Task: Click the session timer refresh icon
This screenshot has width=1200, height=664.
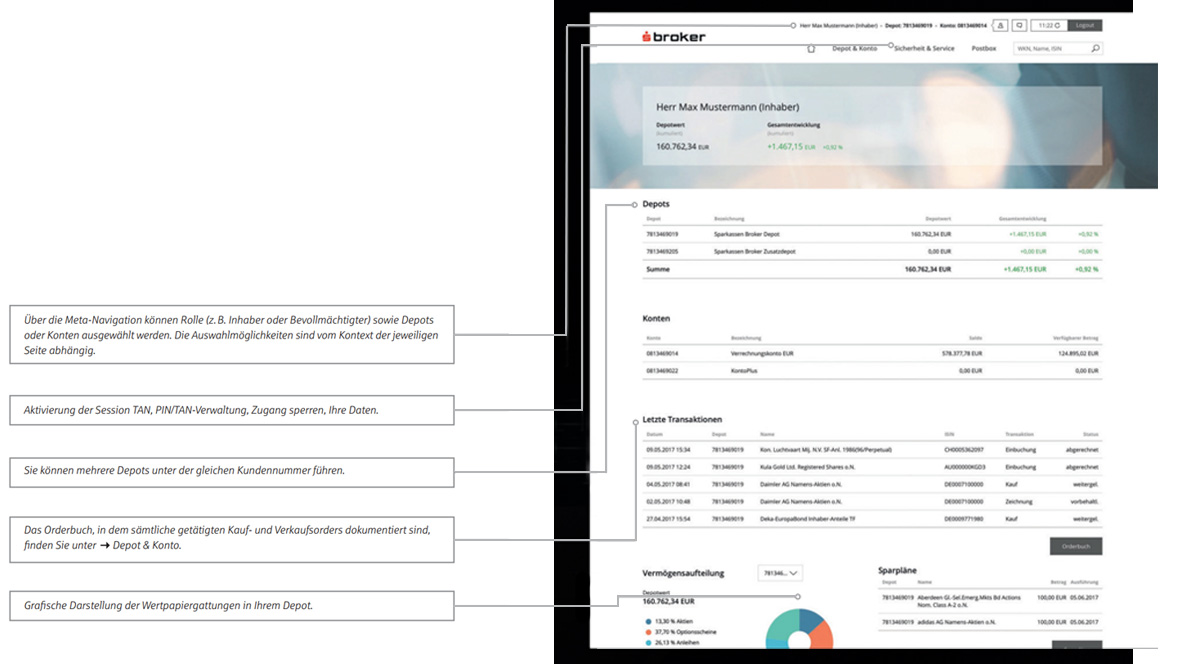Action: pyautogui.click(x=1057, y=25)
